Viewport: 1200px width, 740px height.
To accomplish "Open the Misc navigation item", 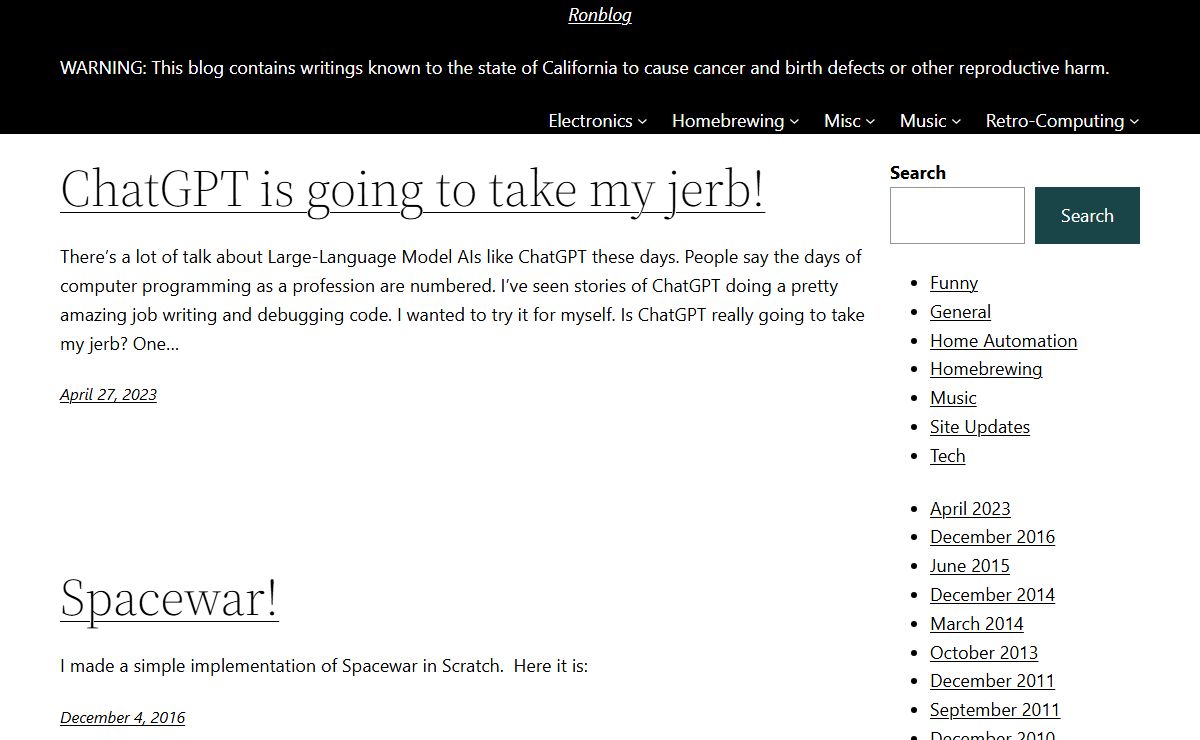I will [842, 121].
